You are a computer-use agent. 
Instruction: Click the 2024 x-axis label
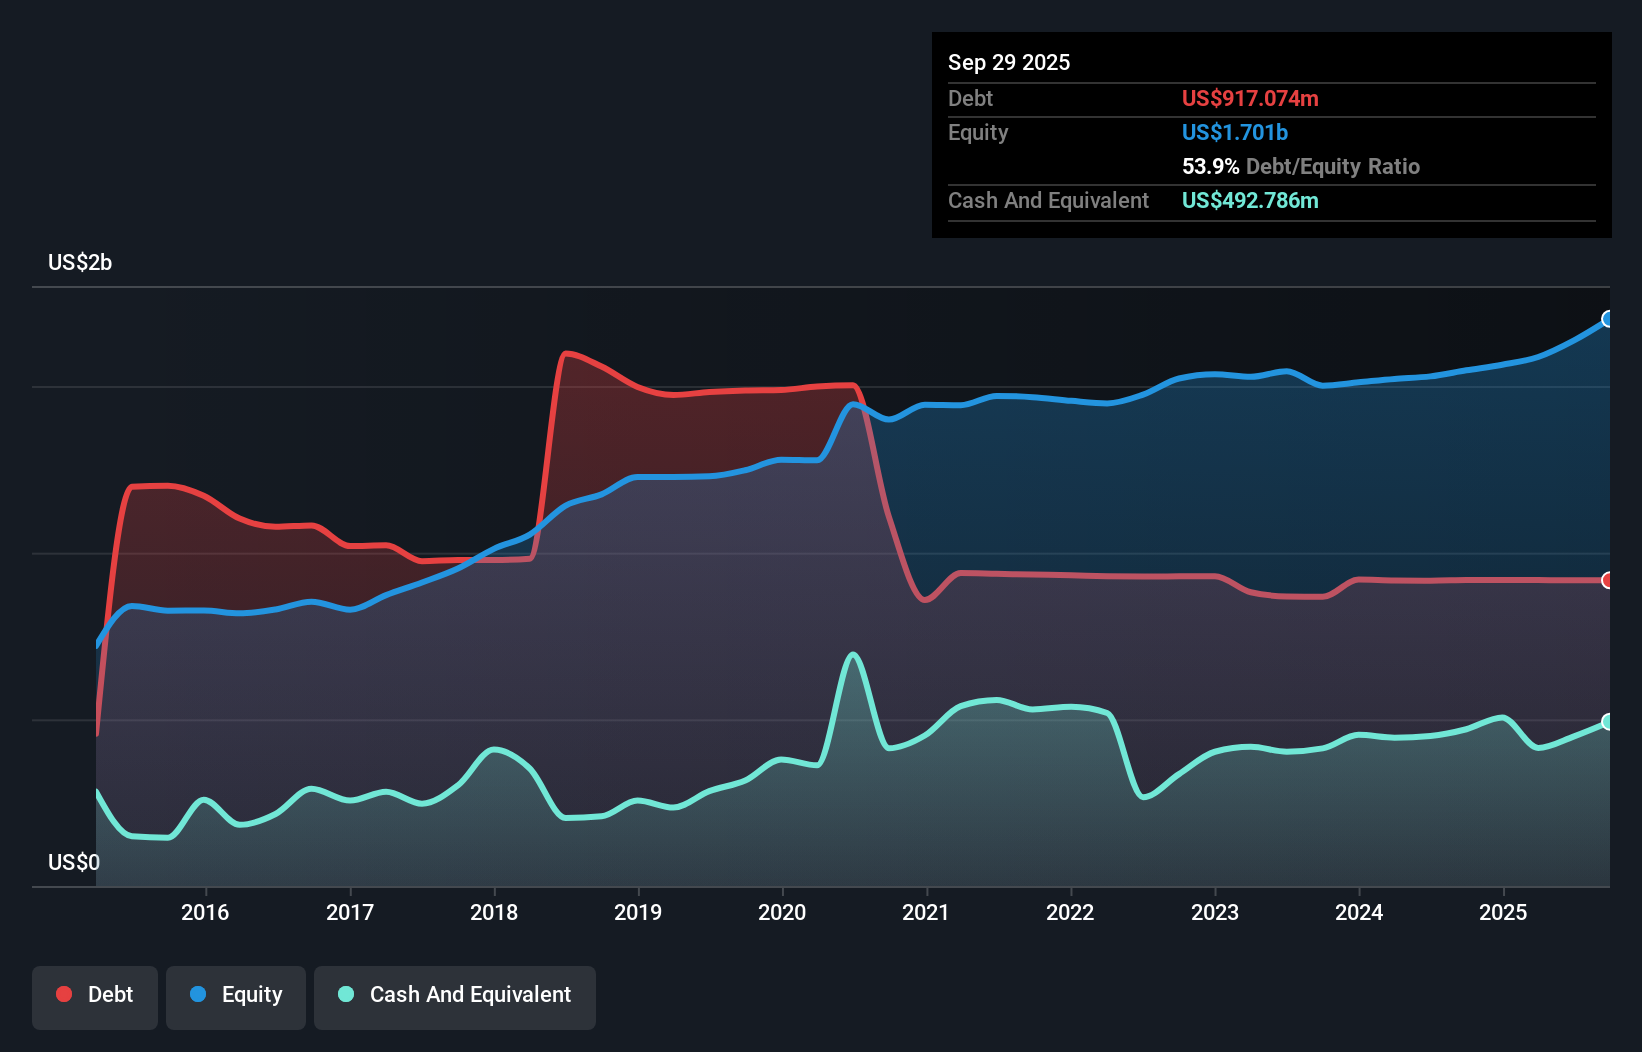(x=1359, y=912)
